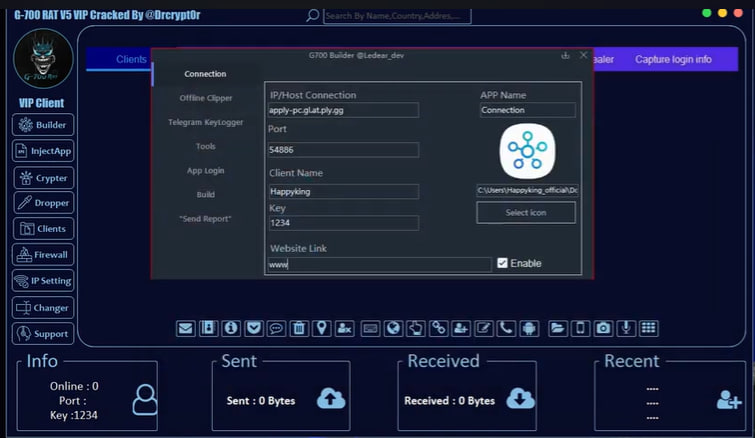Open the Capture login info tab
The height and width of the screenshot is (438, 755).
pos(673,60)
